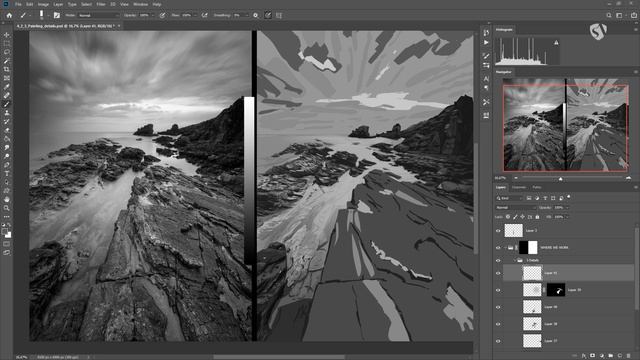The image size is (640, 360).
Task: Click the swap foreground/background colors arrow
Action: point(9,225)
